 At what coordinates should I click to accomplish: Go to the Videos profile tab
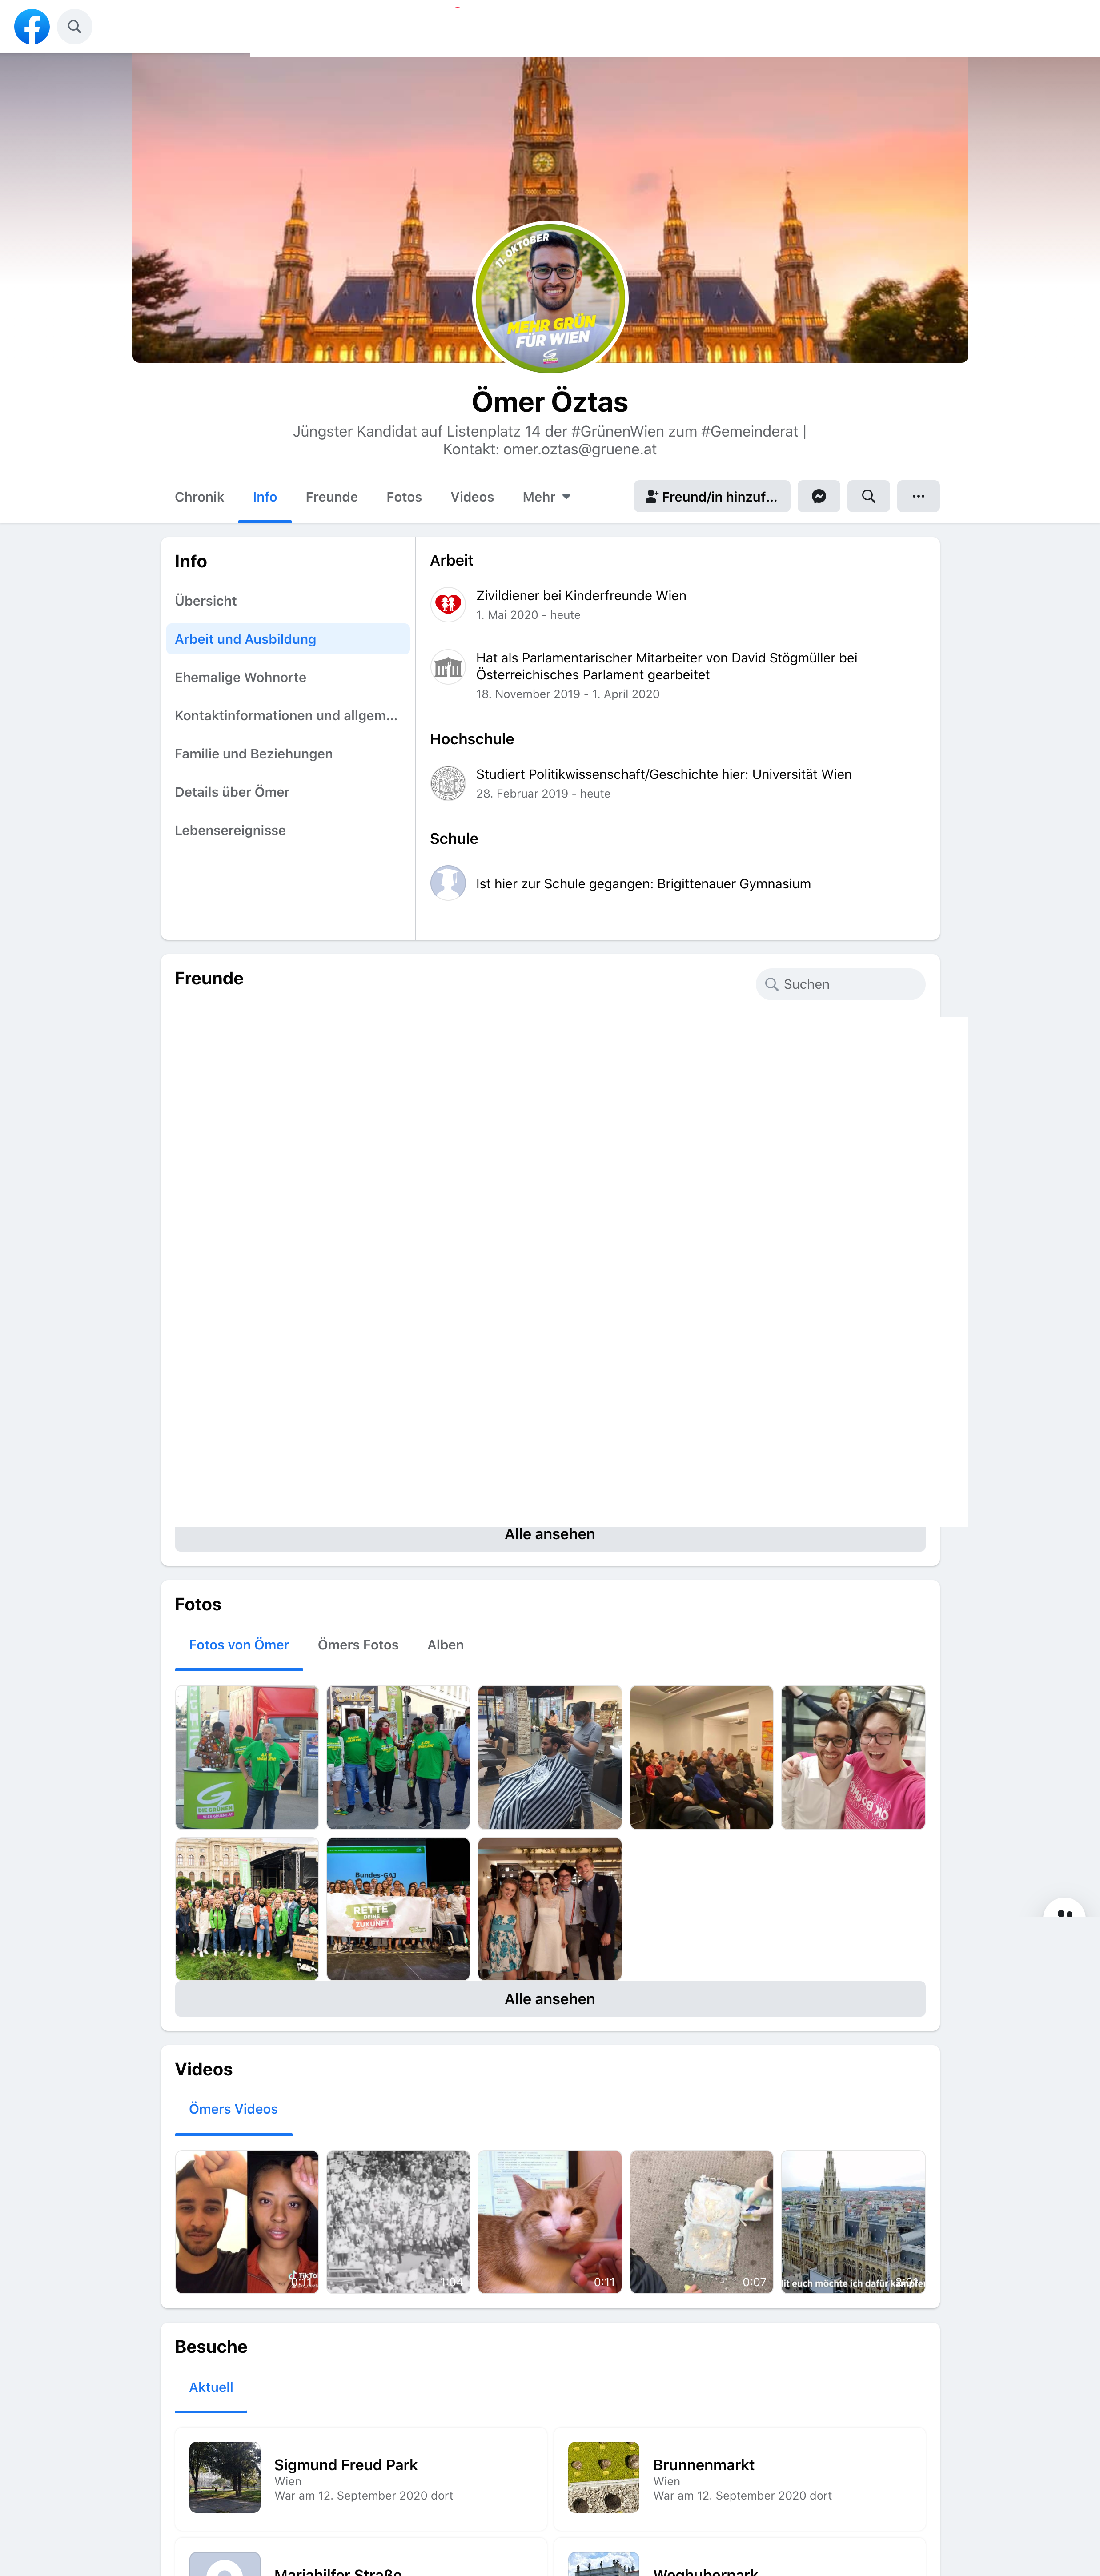pos(472,497)
